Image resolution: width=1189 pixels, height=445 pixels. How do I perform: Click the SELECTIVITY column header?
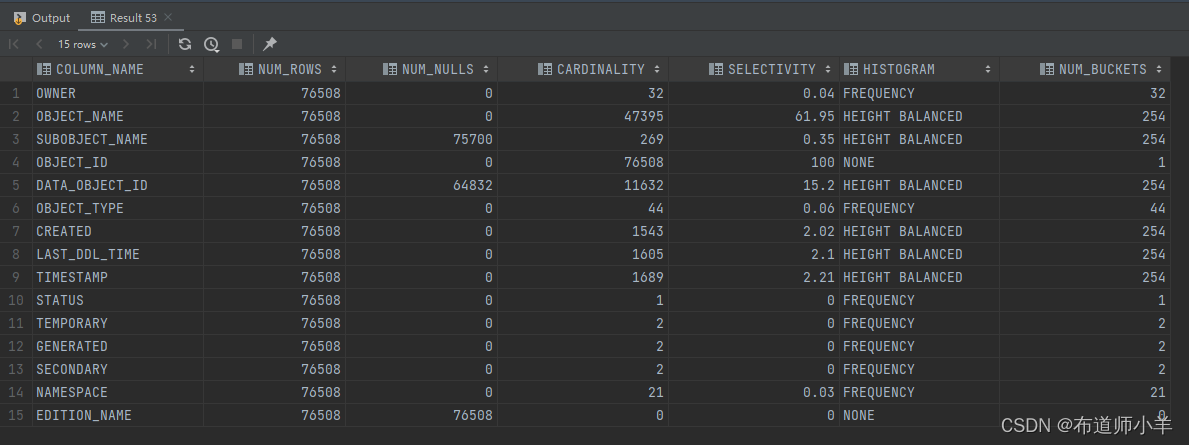tap(771, 70)
